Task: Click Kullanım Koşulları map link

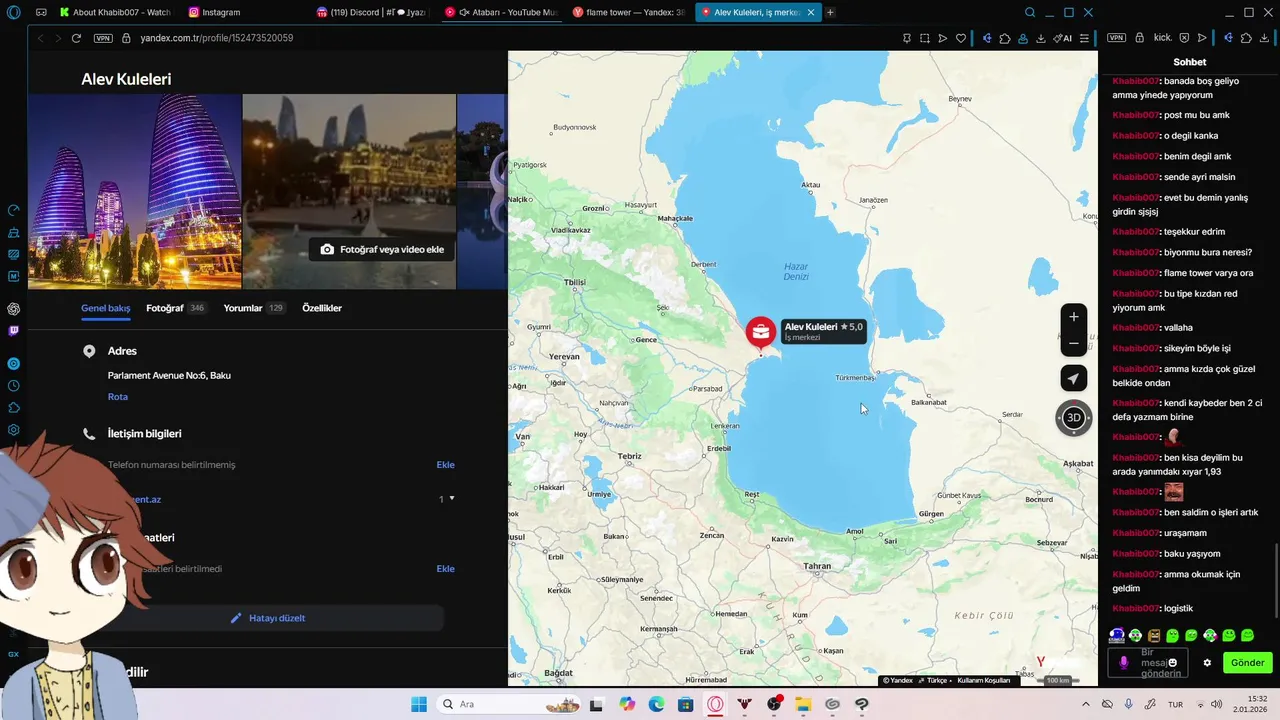Action: pyautogui.click(x=984, y=680)
